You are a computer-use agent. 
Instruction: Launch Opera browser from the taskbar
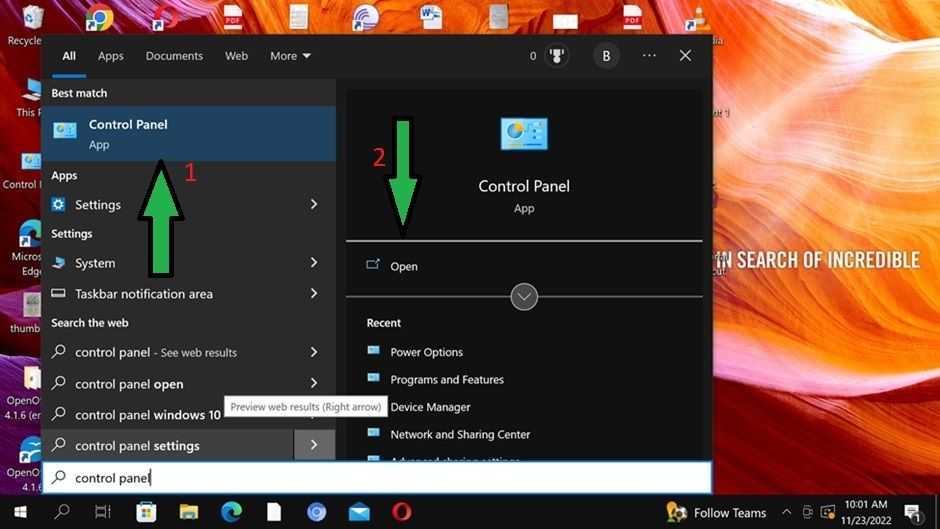(x=402, y=512)
